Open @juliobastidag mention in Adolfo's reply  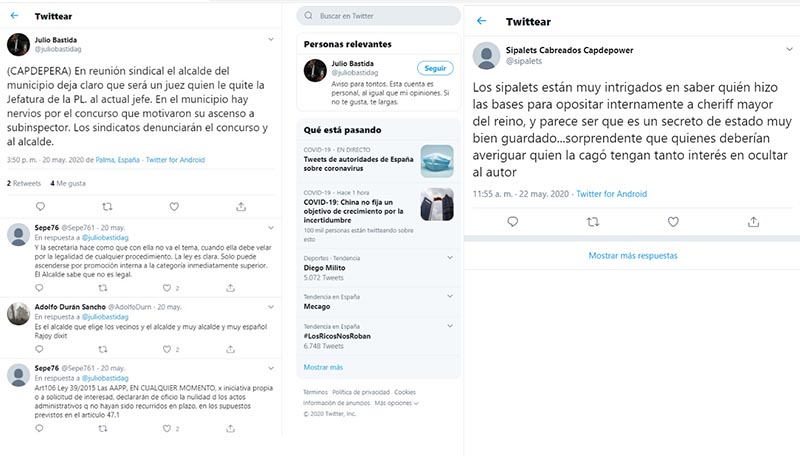pos(105,317)
